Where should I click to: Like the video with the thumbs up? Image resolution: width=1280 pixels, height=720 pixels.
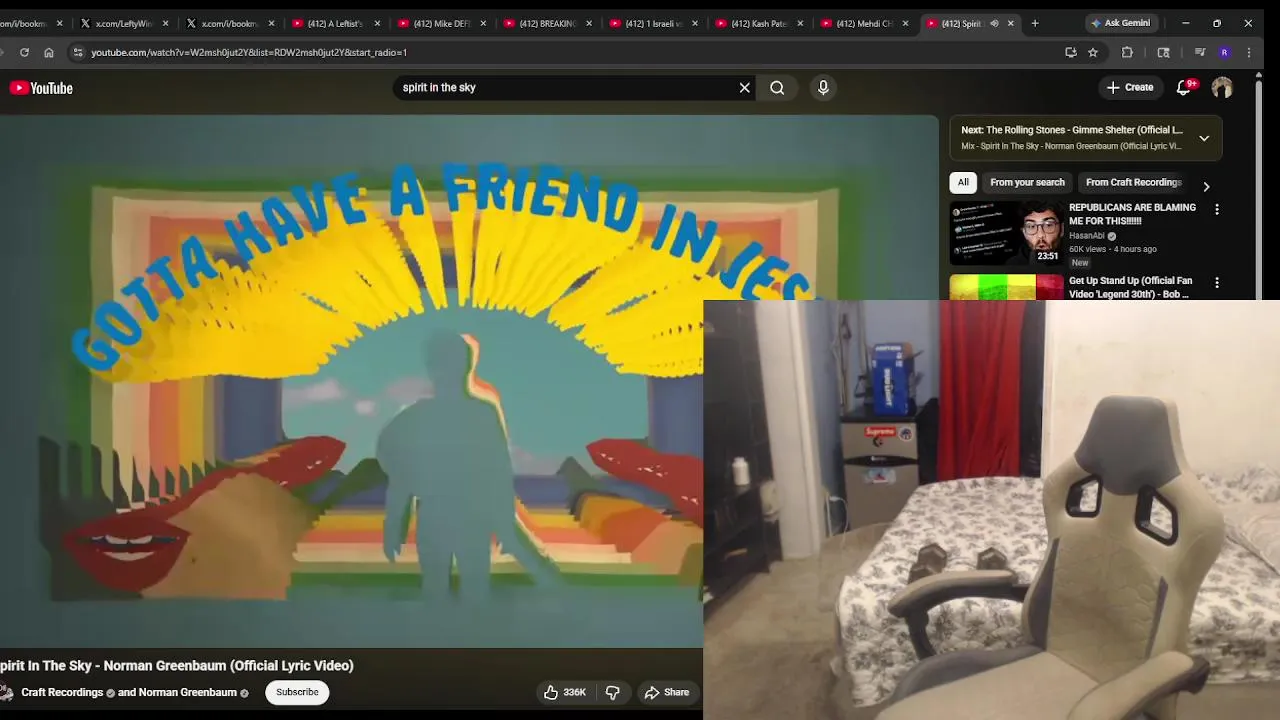[x=564, y=692]
